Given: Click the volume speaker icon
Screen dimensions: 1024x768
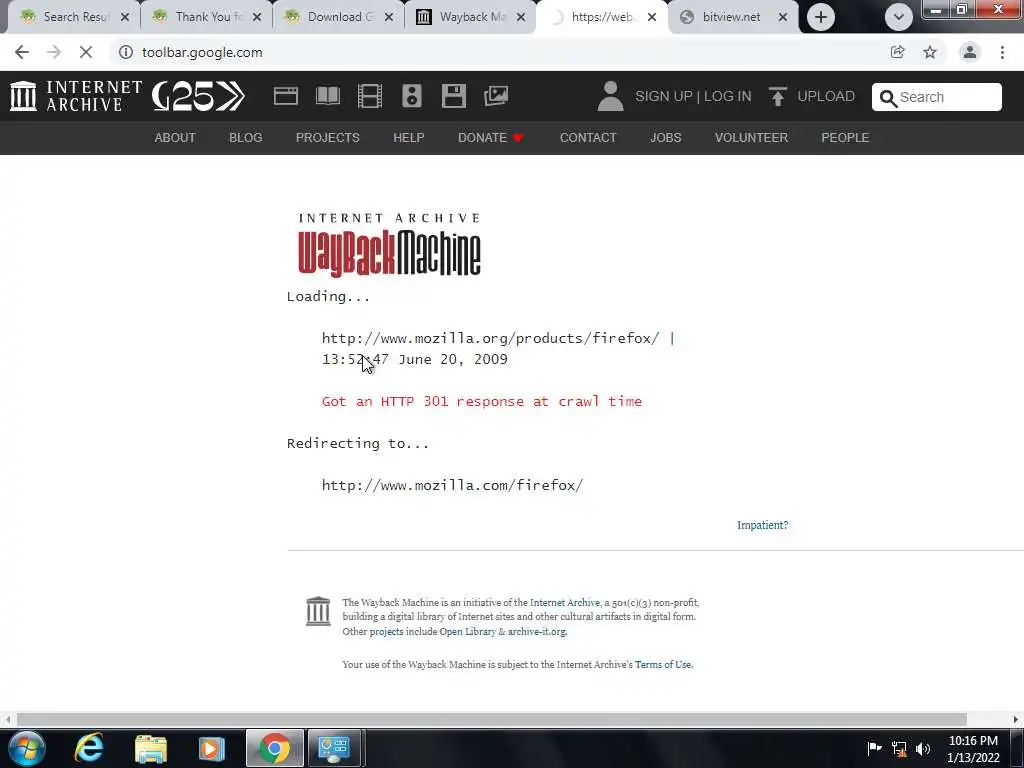Looking at the screenshot, I should coord(923,748).
